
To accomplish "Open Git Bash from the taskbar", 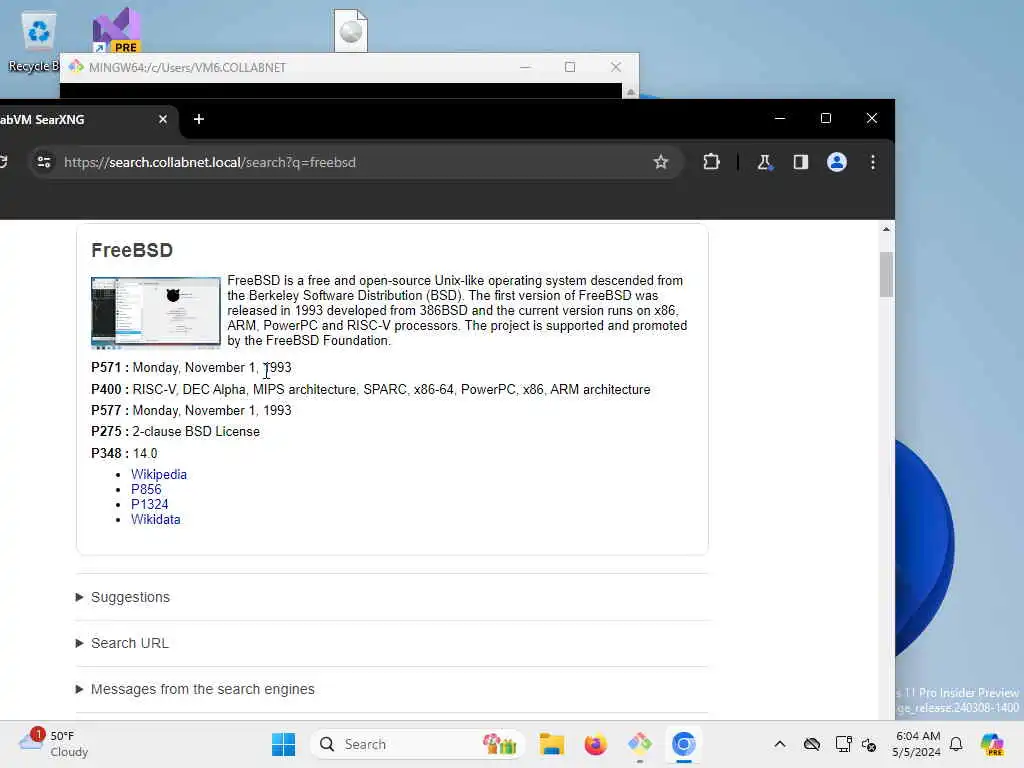I will [x=639, y=744].
